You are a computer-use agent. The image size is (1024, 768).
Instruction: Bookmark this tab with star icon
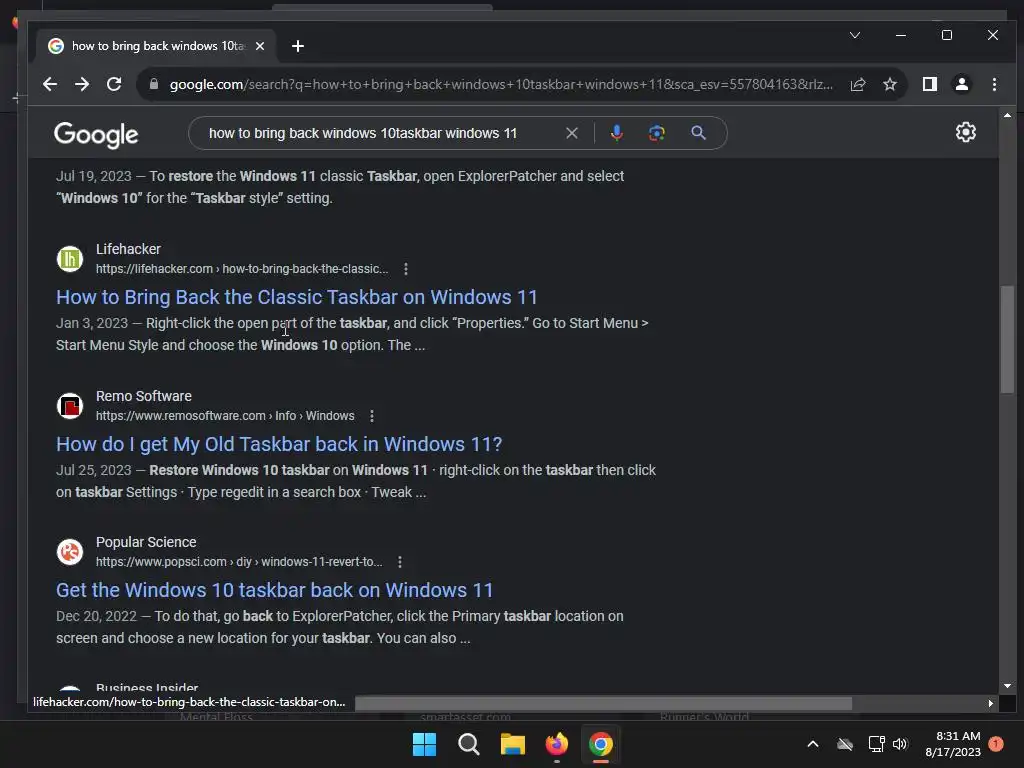coord(889,84)
